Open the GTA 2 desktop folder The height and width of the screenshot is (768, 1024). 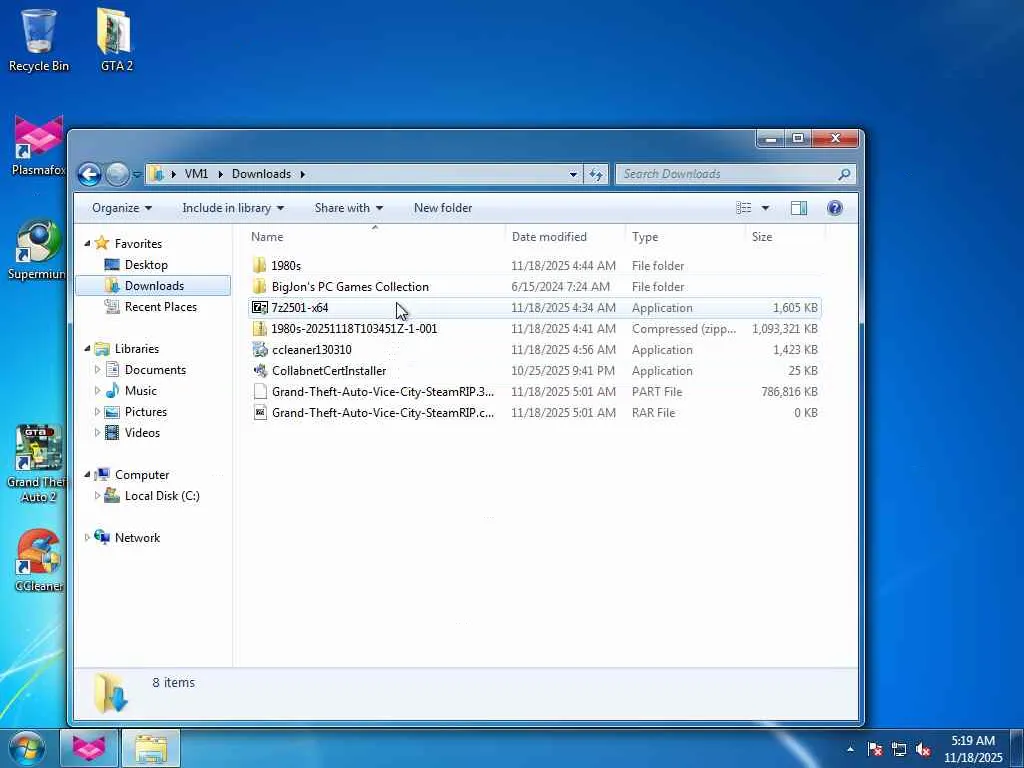116,39
